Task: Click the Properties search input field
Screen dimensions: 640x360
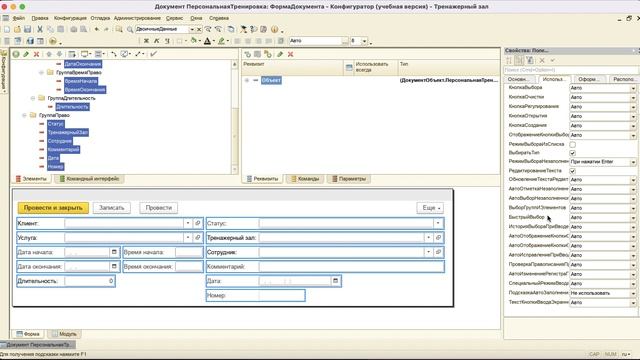Action: 571,70
